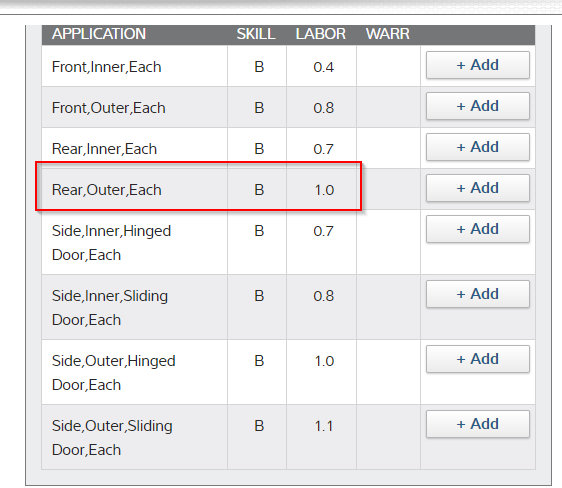Select the Rear,Outer,Each application text

coord(106,190)
